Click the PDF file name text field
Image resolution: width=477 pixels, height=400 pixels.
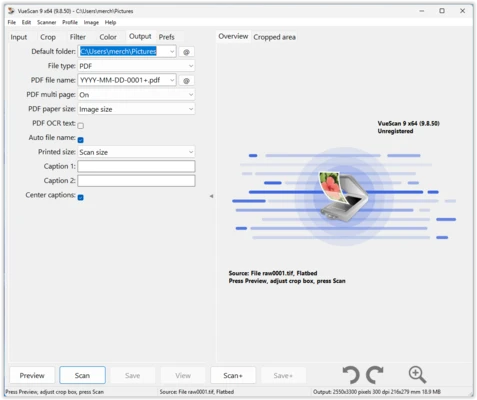123,80
